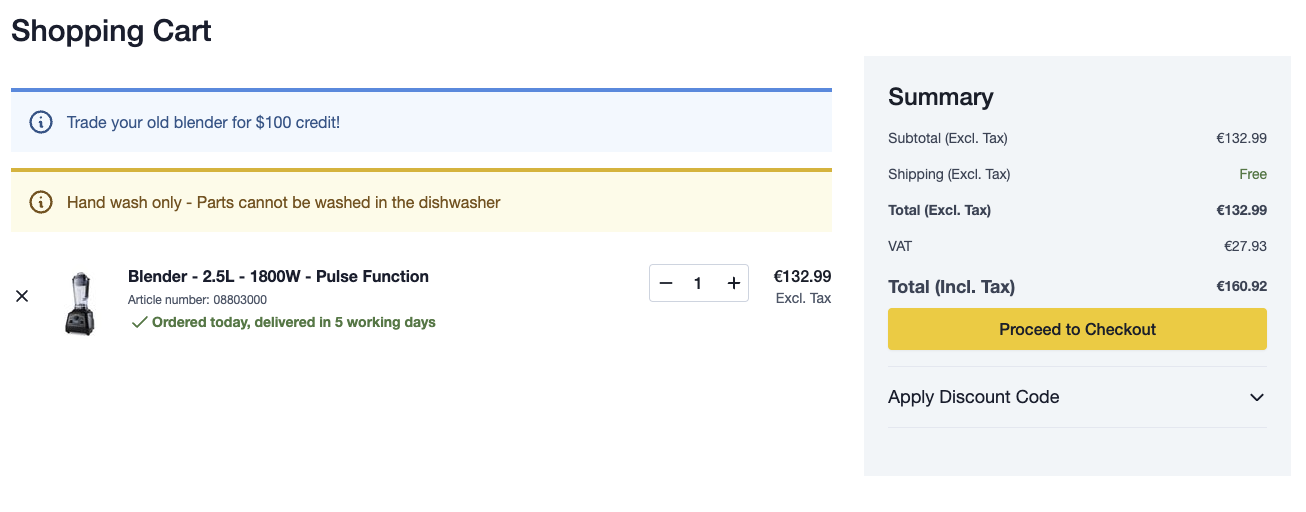Click the item price €132.99 Excl. Tax
Viewport: 1306px width, 512px height.
click(x=802, y=277)
